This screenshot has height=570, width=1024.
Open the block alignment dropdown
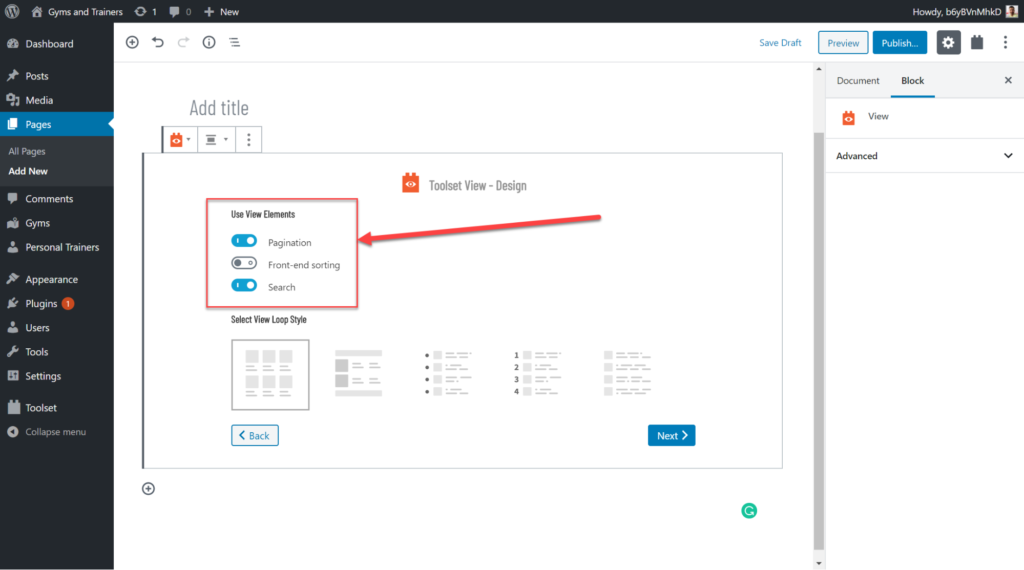tap(216, 140)
